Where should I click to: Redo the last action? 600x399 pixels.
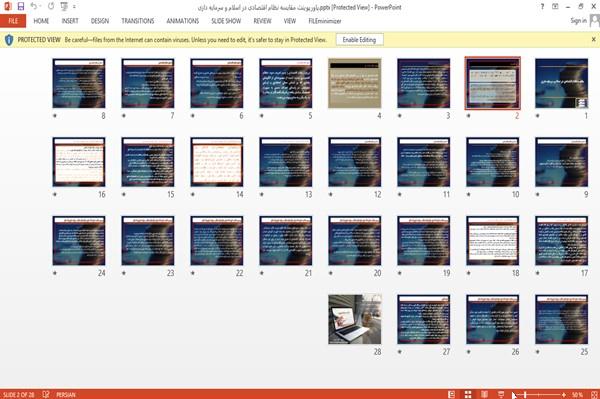coord(51,7)
